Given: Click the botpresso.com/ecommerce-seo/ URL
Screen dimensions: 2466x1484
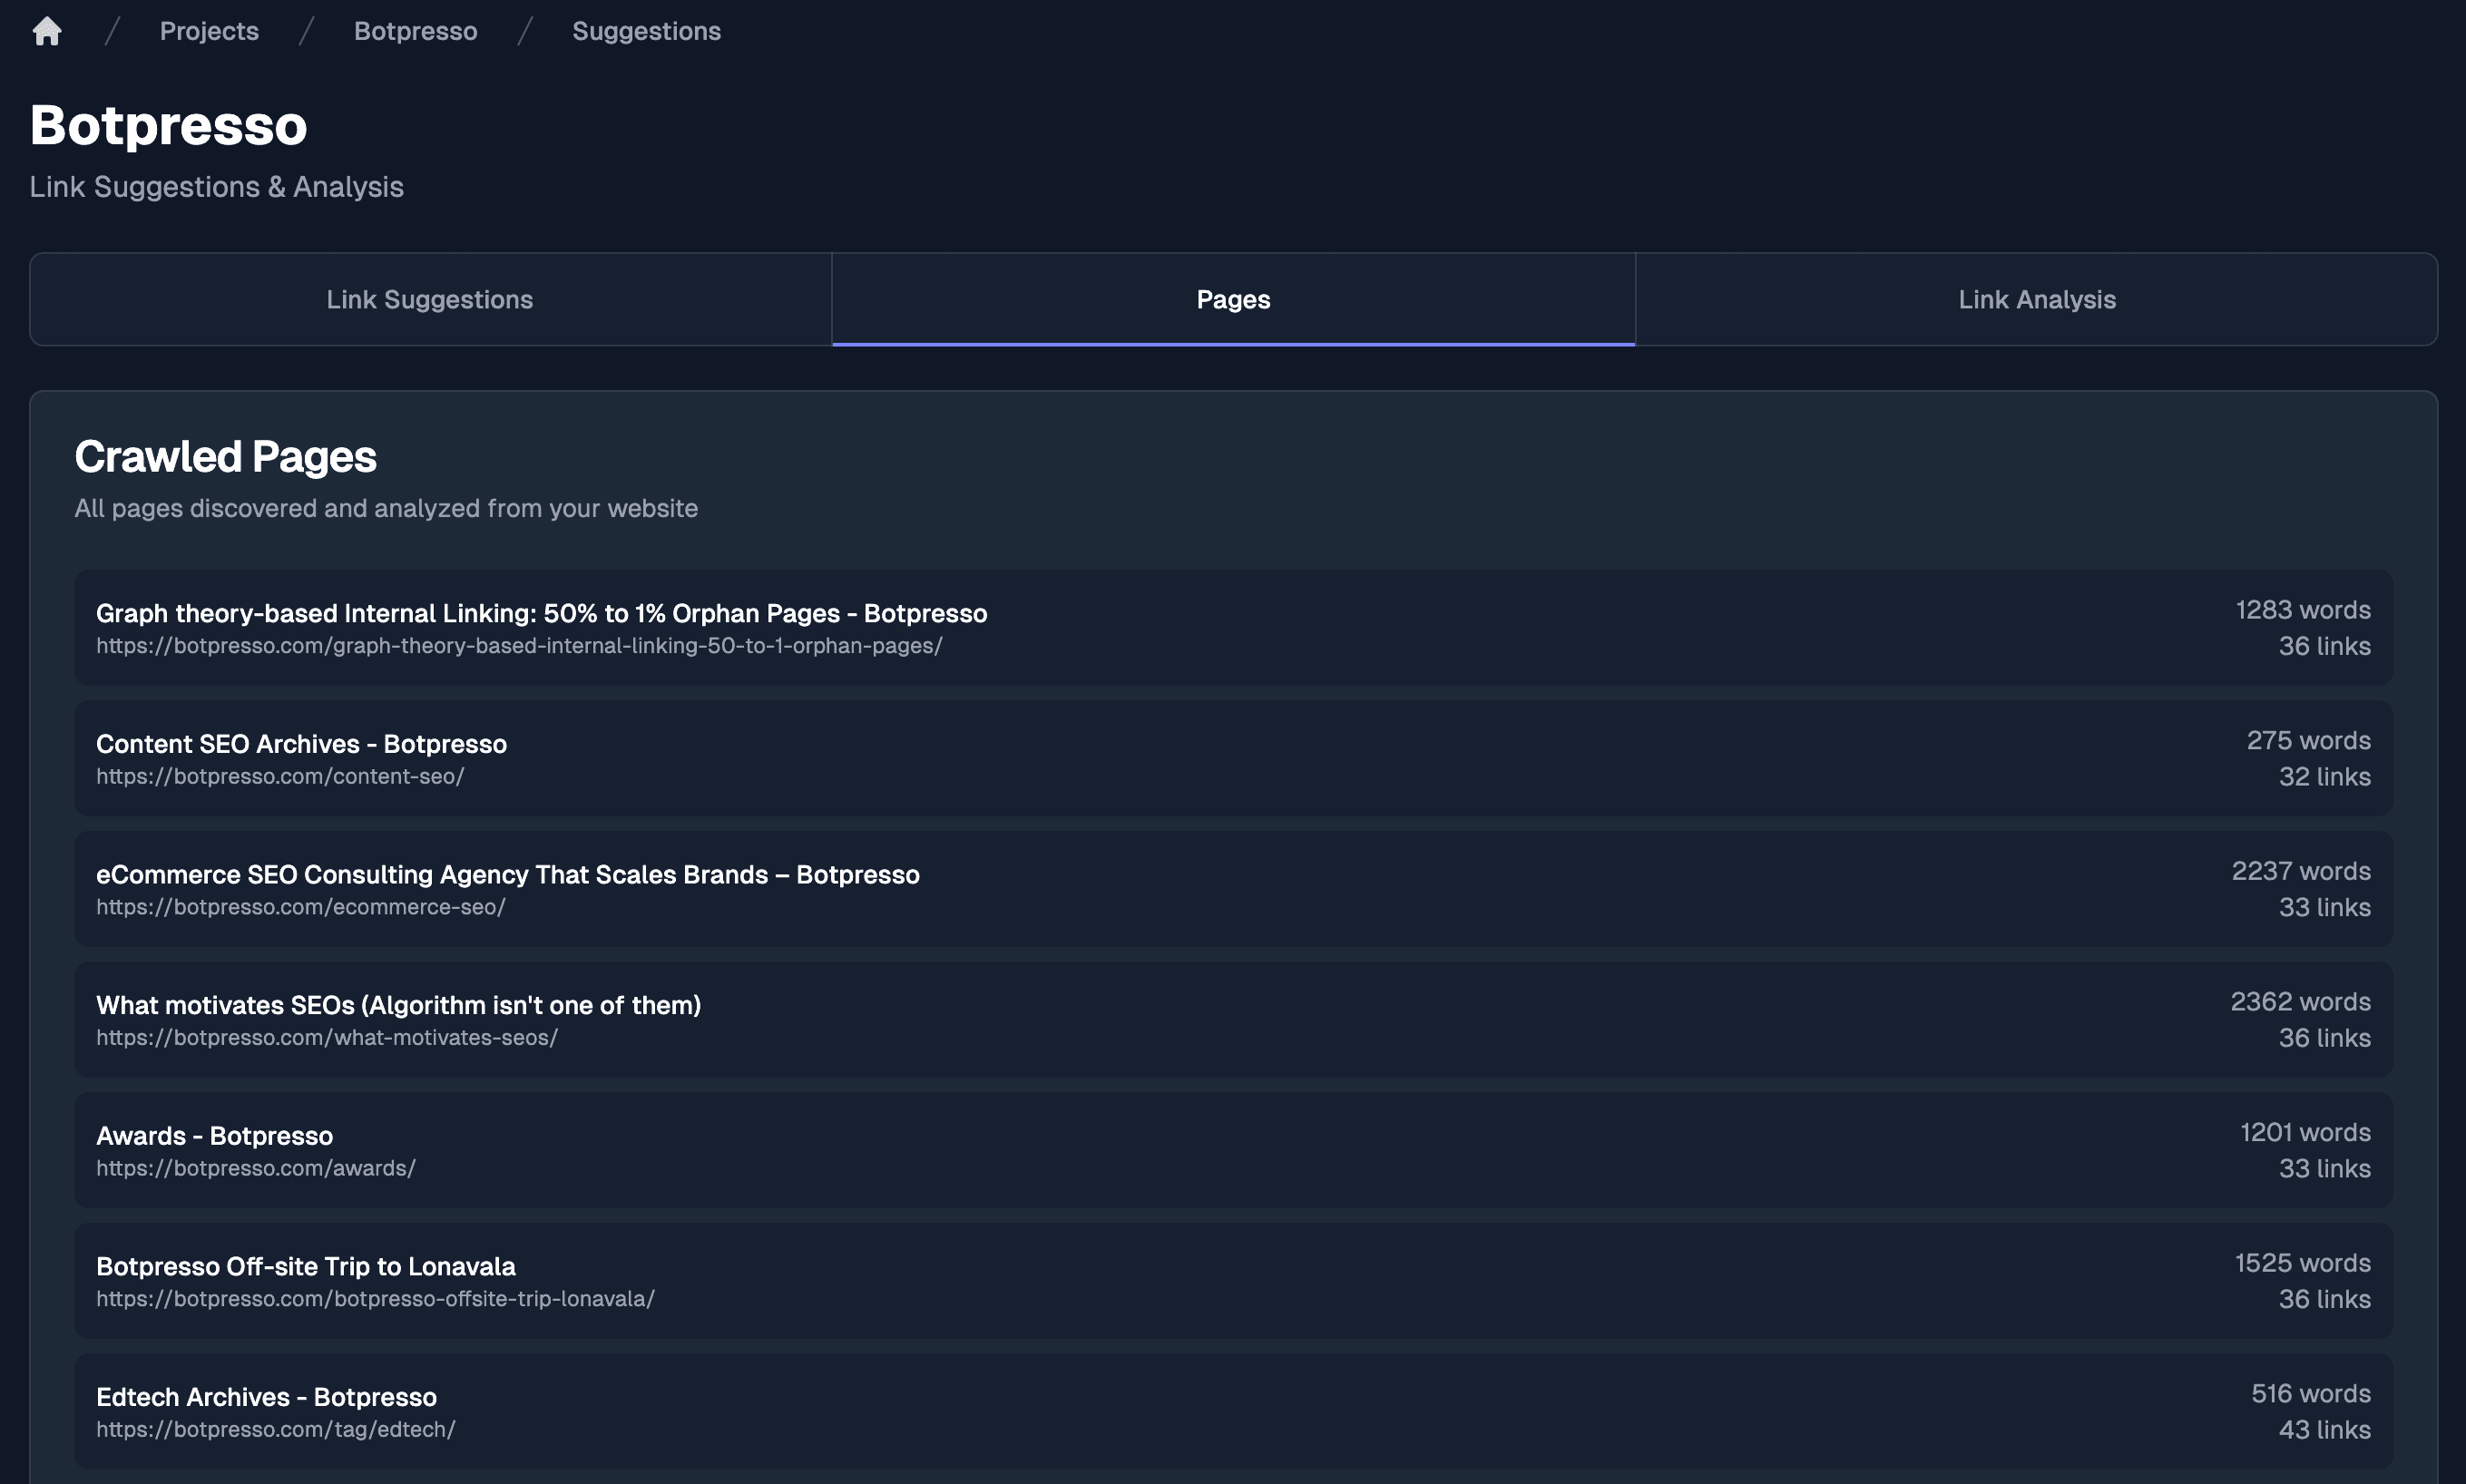Looking at the screenshot, I should pyautogui.click(x=301, y=907).
